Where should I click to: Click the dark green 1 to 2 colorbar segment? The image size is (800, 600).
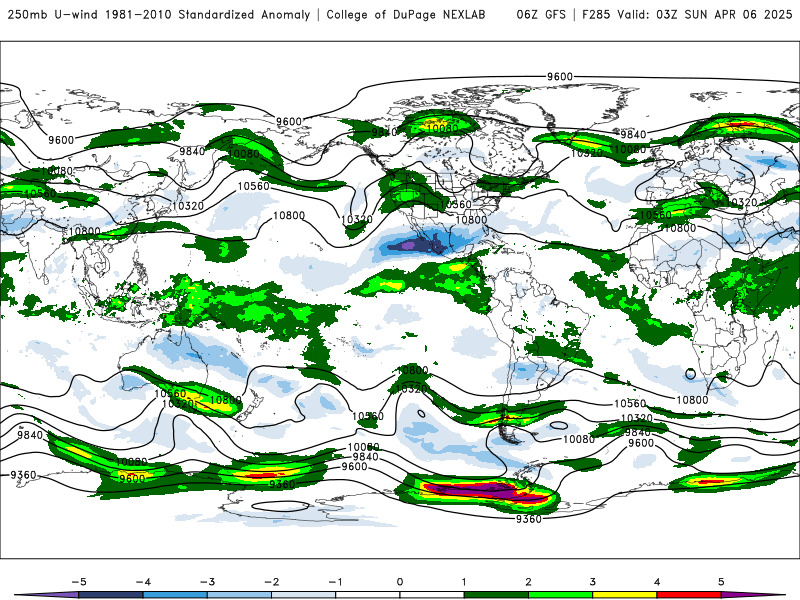pyautogui.click(x=496, y=595)
